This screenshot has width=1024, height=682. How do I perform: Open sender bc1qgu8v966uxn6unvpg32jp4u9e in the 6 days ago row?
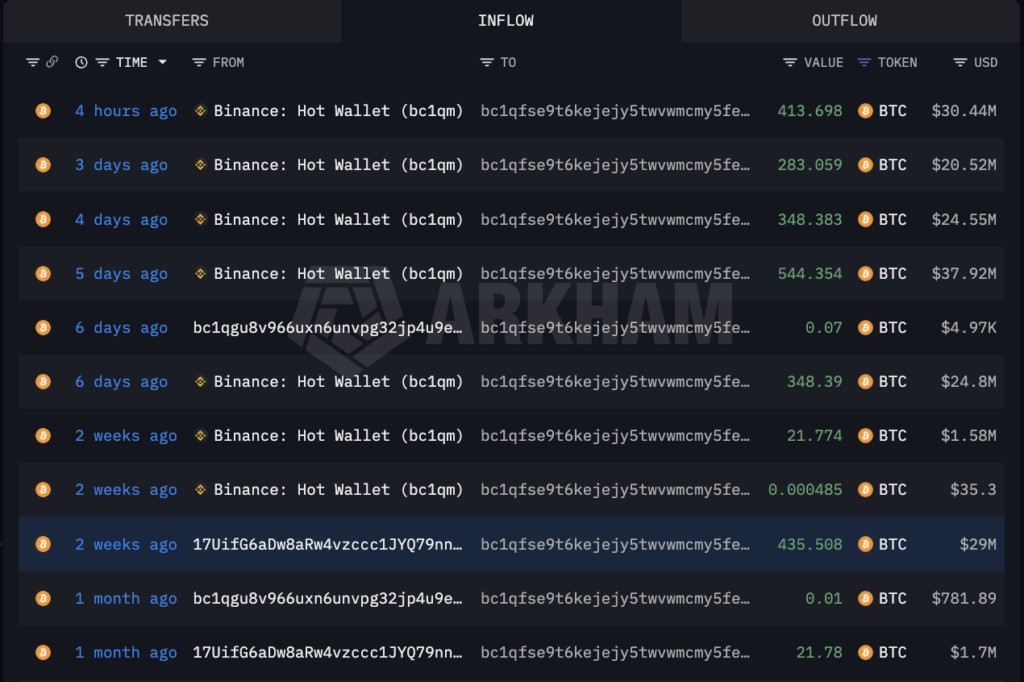click(327, 328)
